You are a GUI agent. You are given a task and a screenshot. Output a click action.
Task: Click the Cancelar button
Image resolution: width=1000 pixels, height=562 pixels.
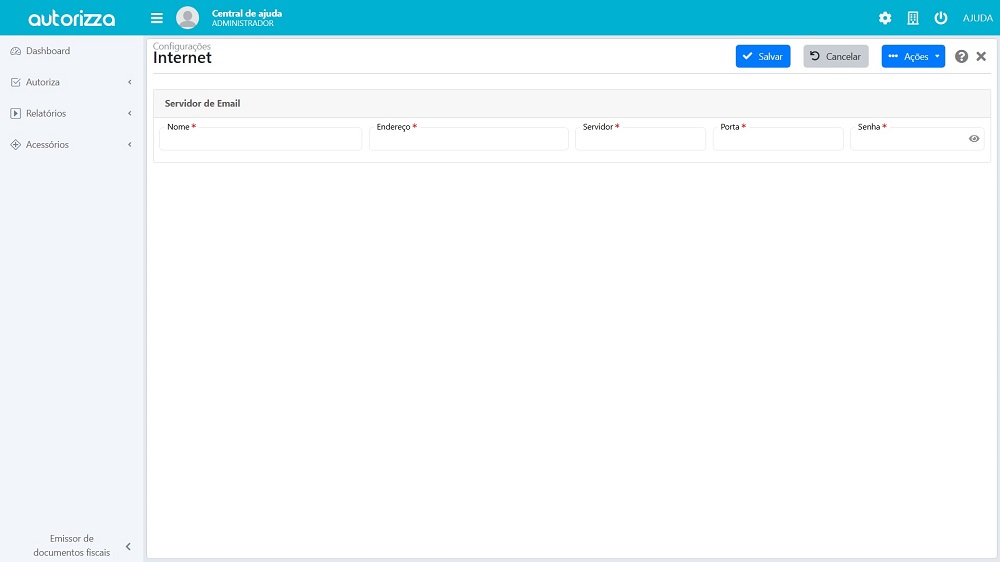[836, 57]
